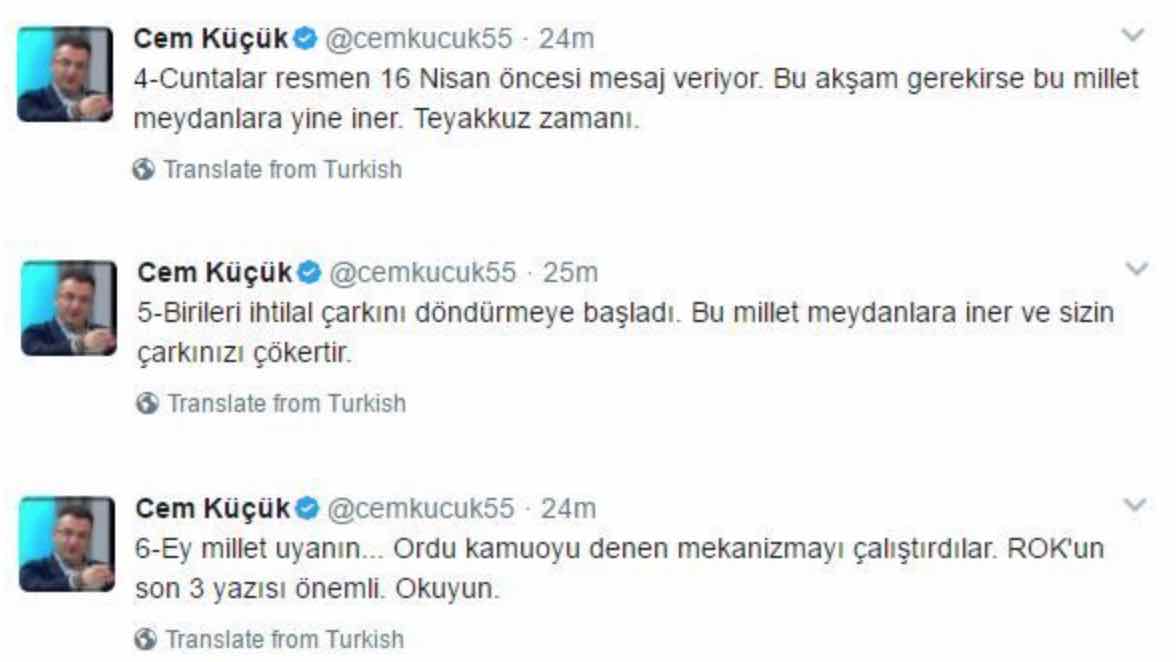Click the globe icon under the 5-Birileri tweet
Image resolution: width=1176 pixels, height=662 pixels.
click(x=147, y=404)
